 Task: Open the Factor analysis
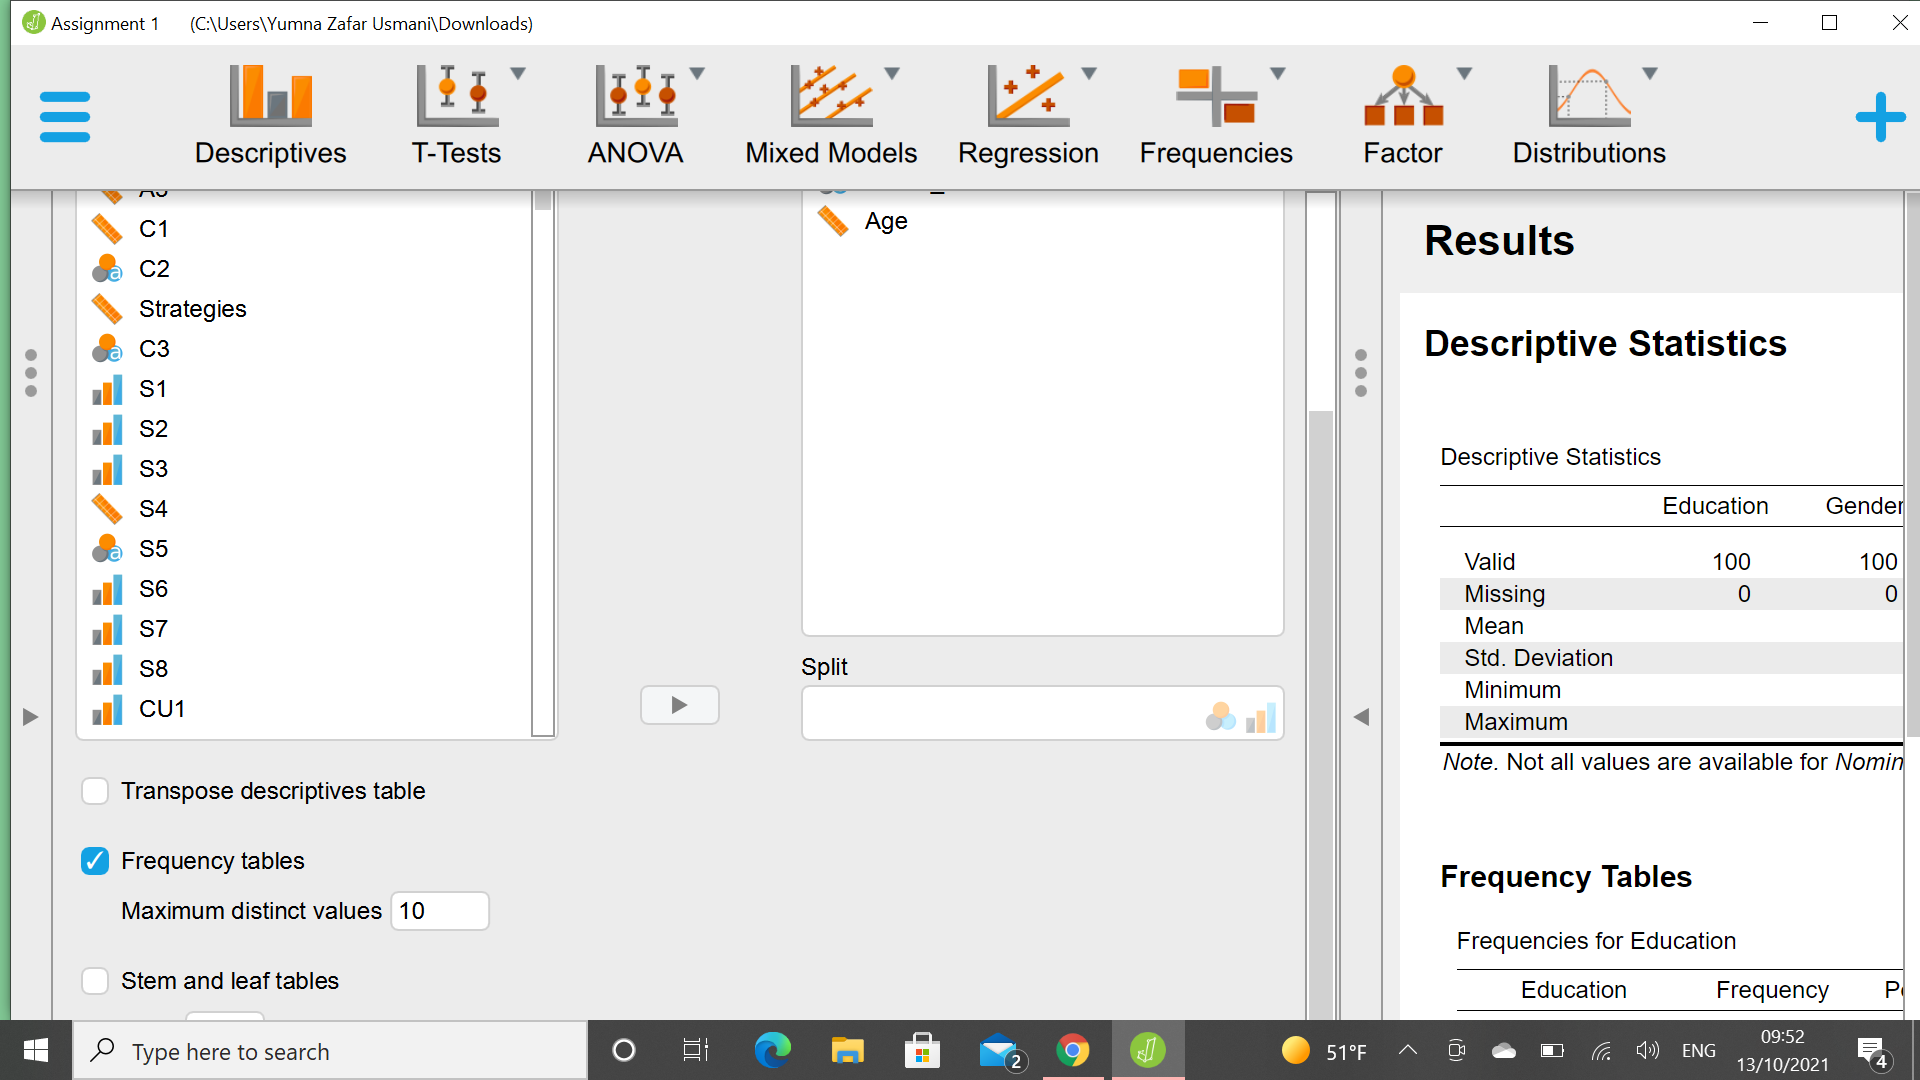pos(1402,113)
